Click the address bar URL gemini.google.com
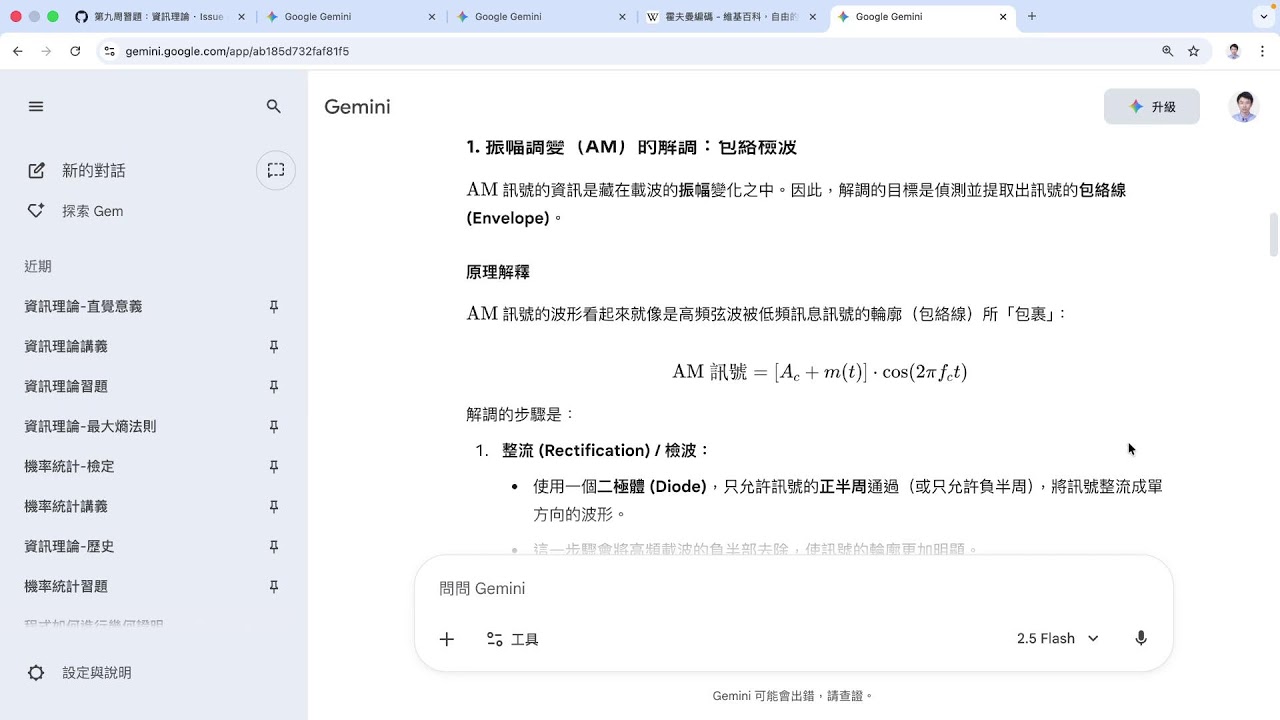Image resolution: width=1280 pixels, height=720 pixels. [x=237, y=51]
